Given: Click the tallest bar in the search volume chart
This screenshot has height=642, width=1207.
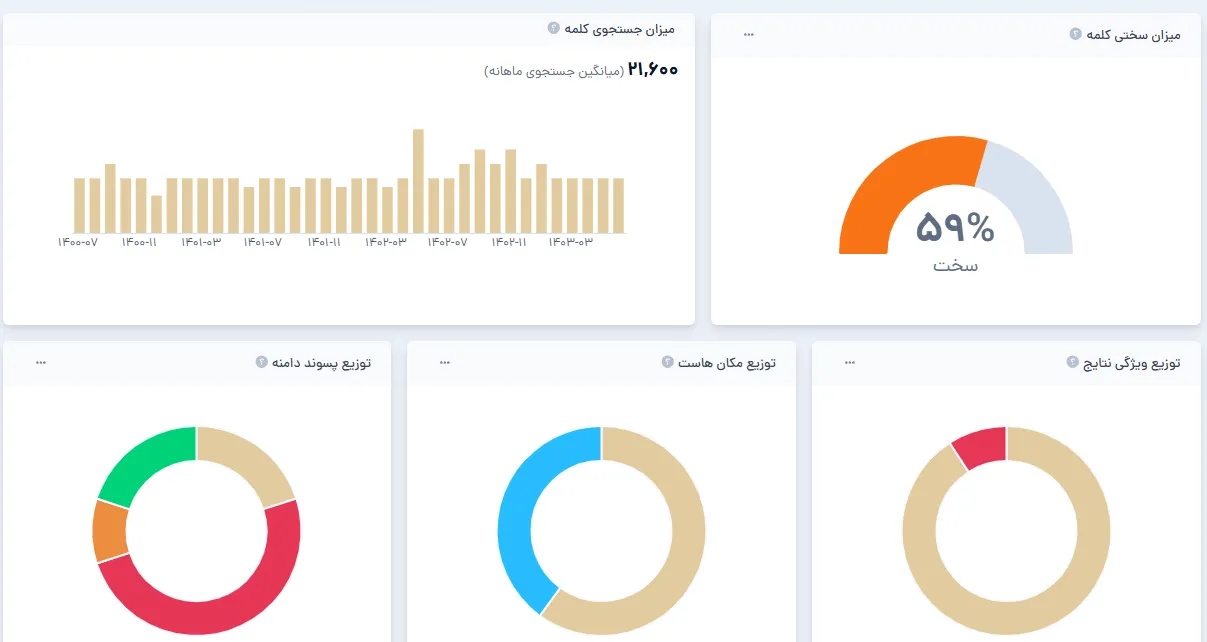Looking at the screenshot, I should click(418, 181).
